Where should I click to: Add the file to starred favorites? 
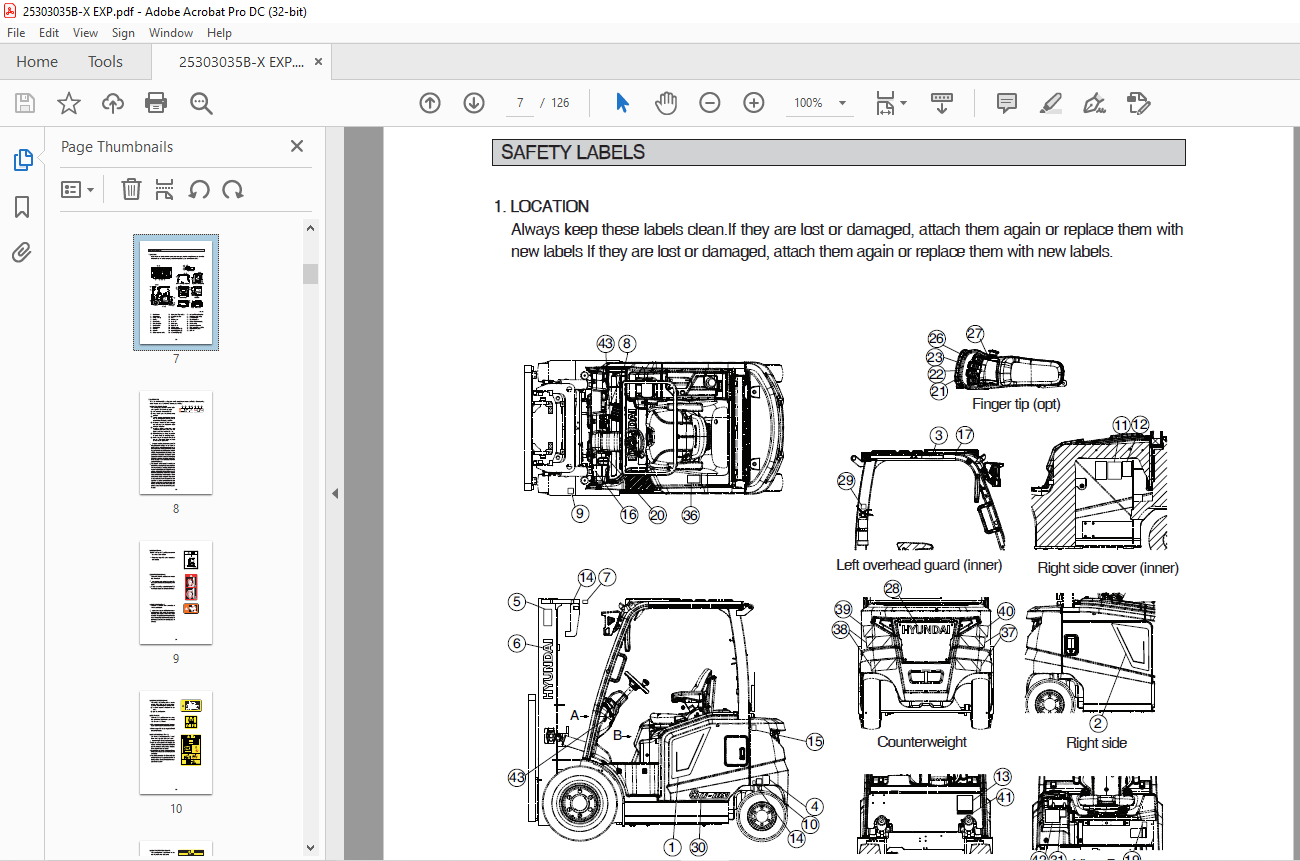point(68,103)
